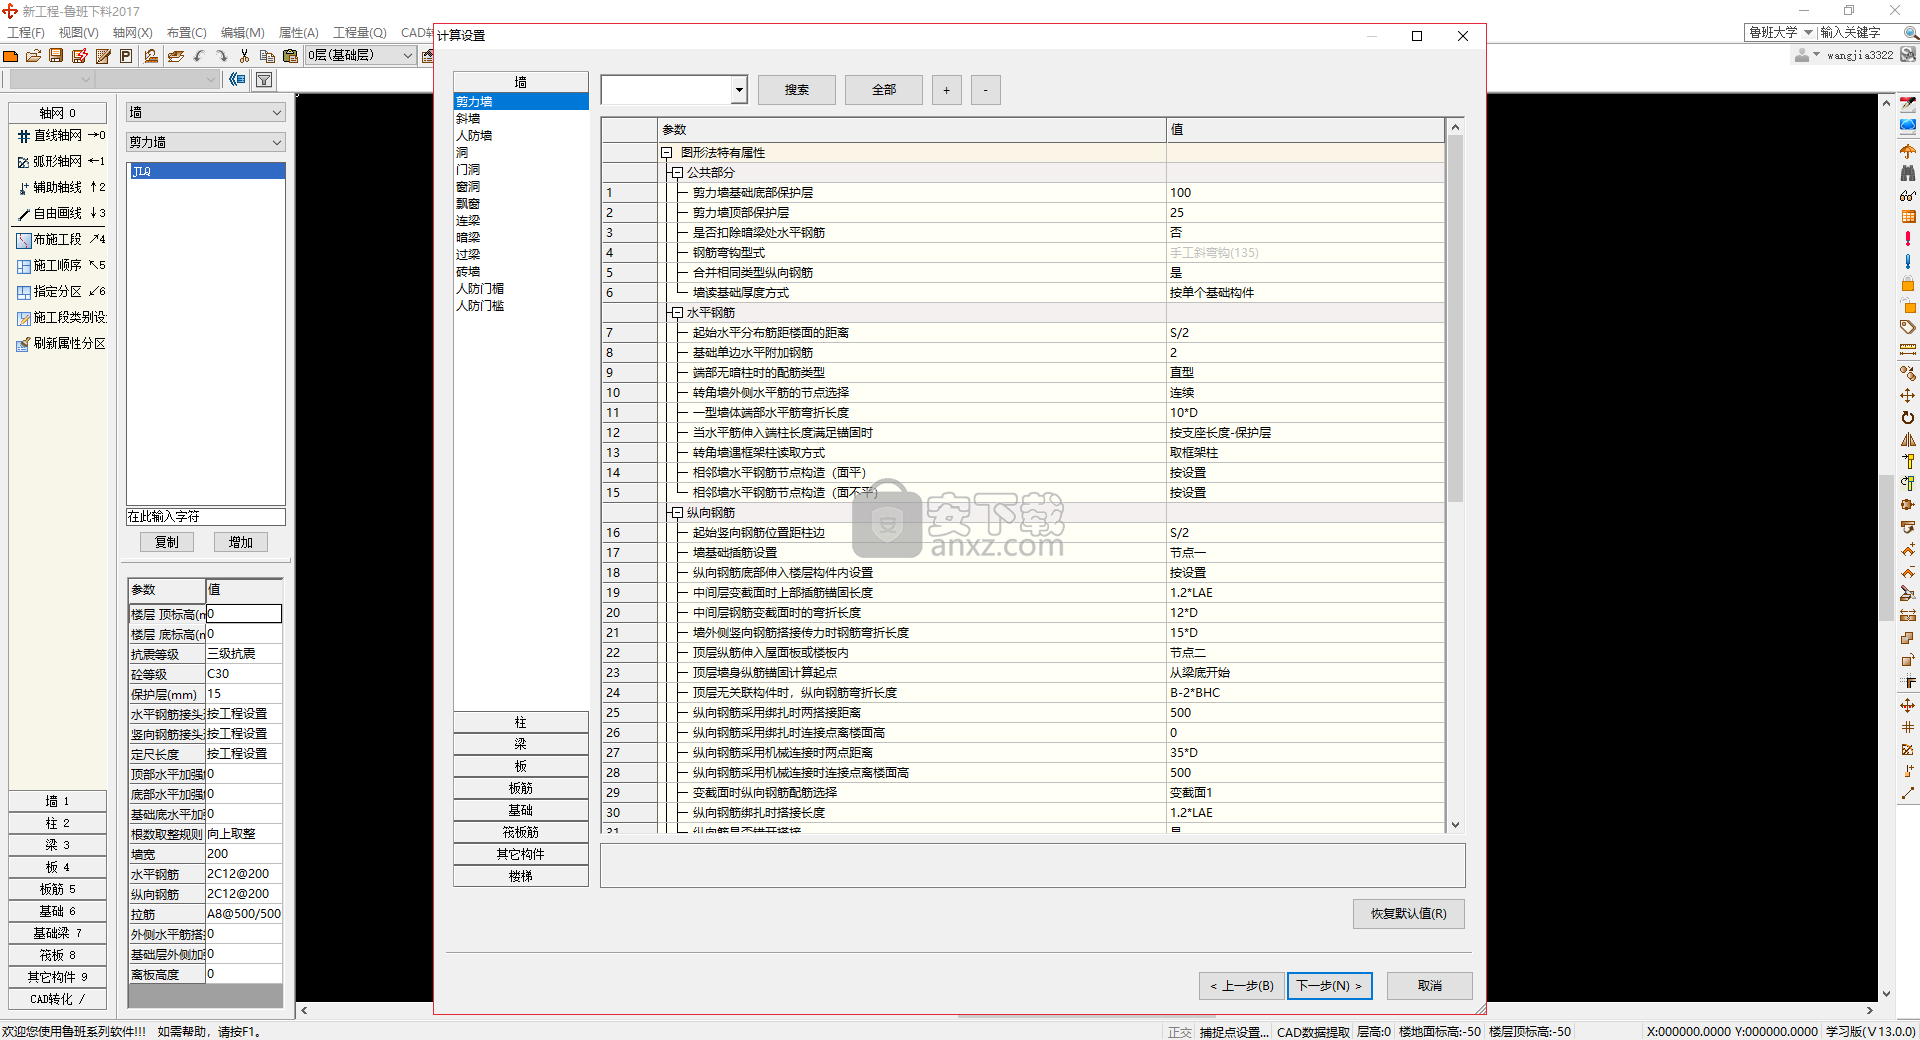Click the filter funnel icon
Viewport: 1920px width, 1040px height.
coord(264,80)
